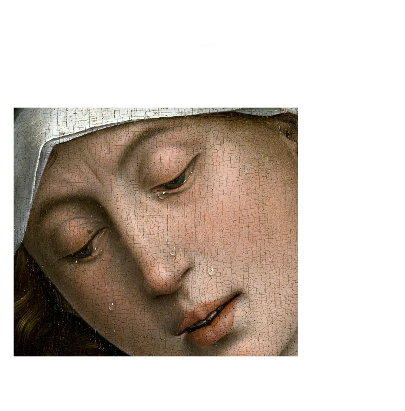The image size is (405, 411).
Task: Click the red lips in the painting
Action: (x=208, y=319)
